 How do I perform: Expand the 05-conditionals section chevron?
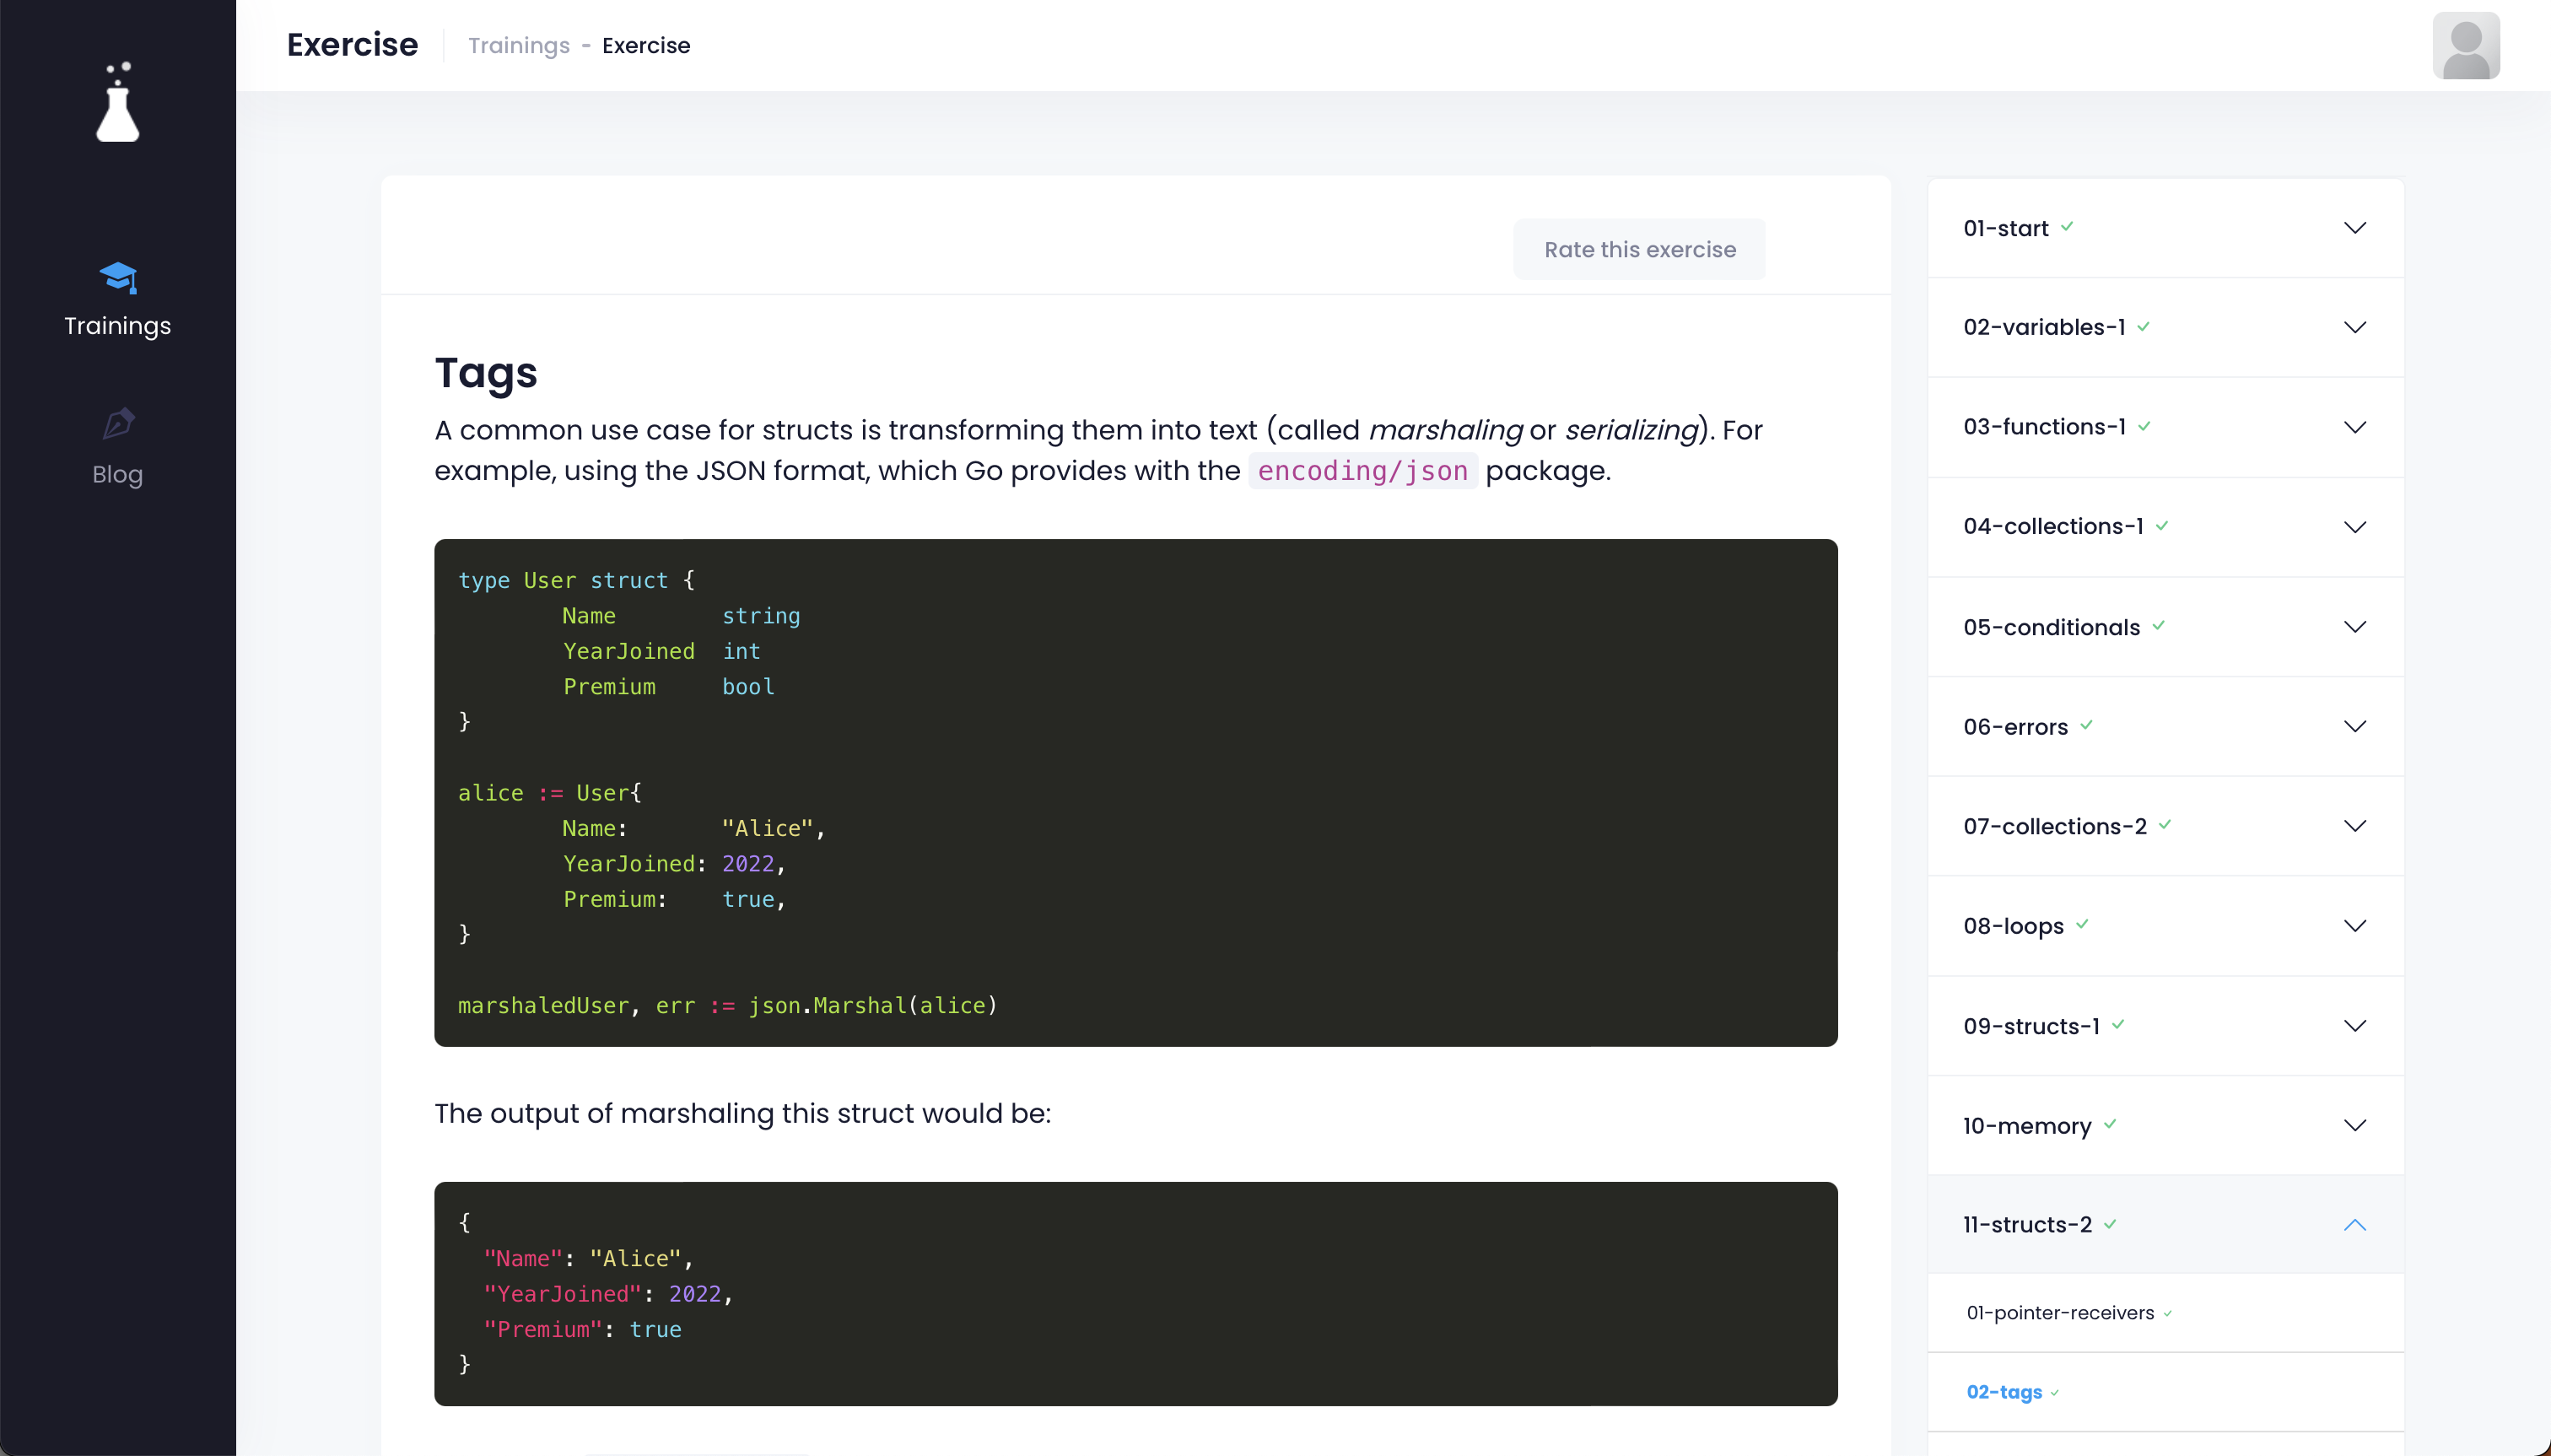[x=2354, y=627]
